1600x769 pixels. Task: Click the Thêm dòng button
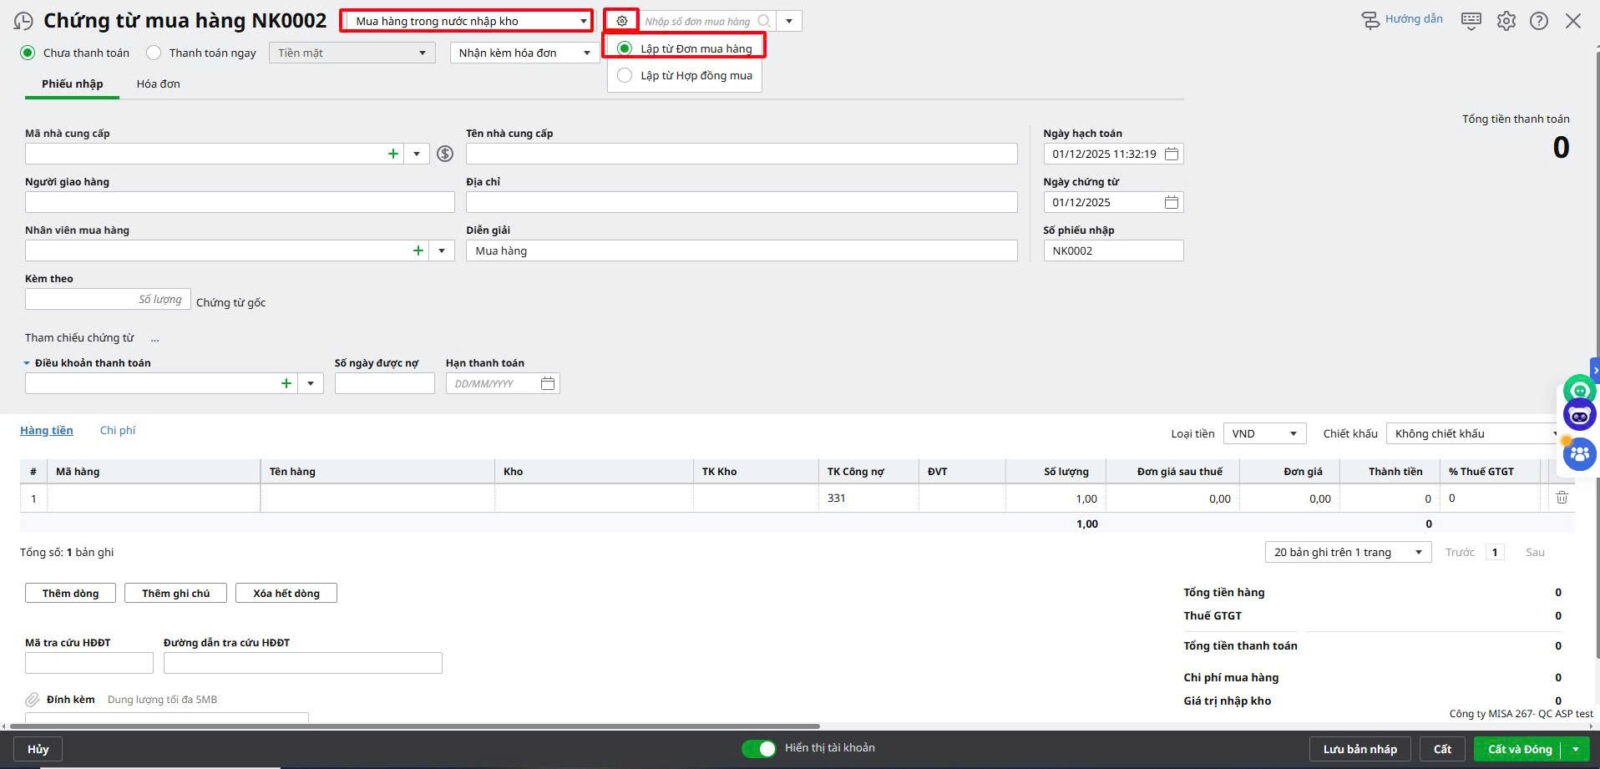click(x=70, y=594)
